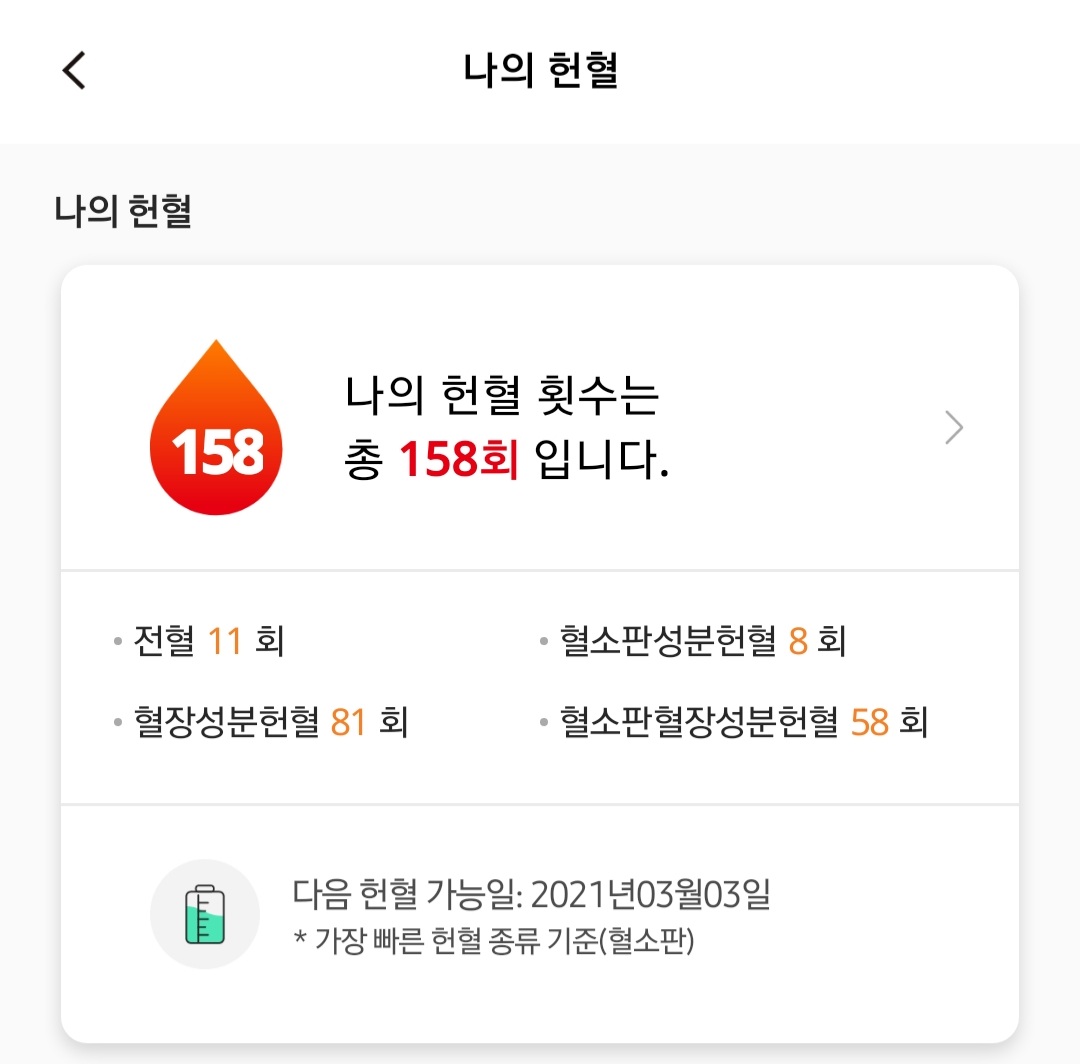Open donation details with right chevron
1080x1064 pixels.
(x=954, y=428)
